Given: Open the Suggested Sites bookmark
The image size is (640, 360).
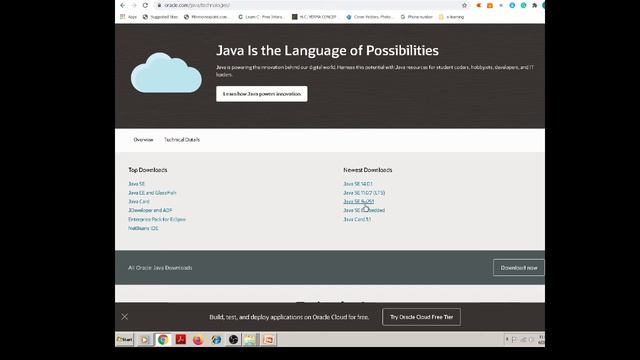Looking at the screenshot, I should [160, 17].
